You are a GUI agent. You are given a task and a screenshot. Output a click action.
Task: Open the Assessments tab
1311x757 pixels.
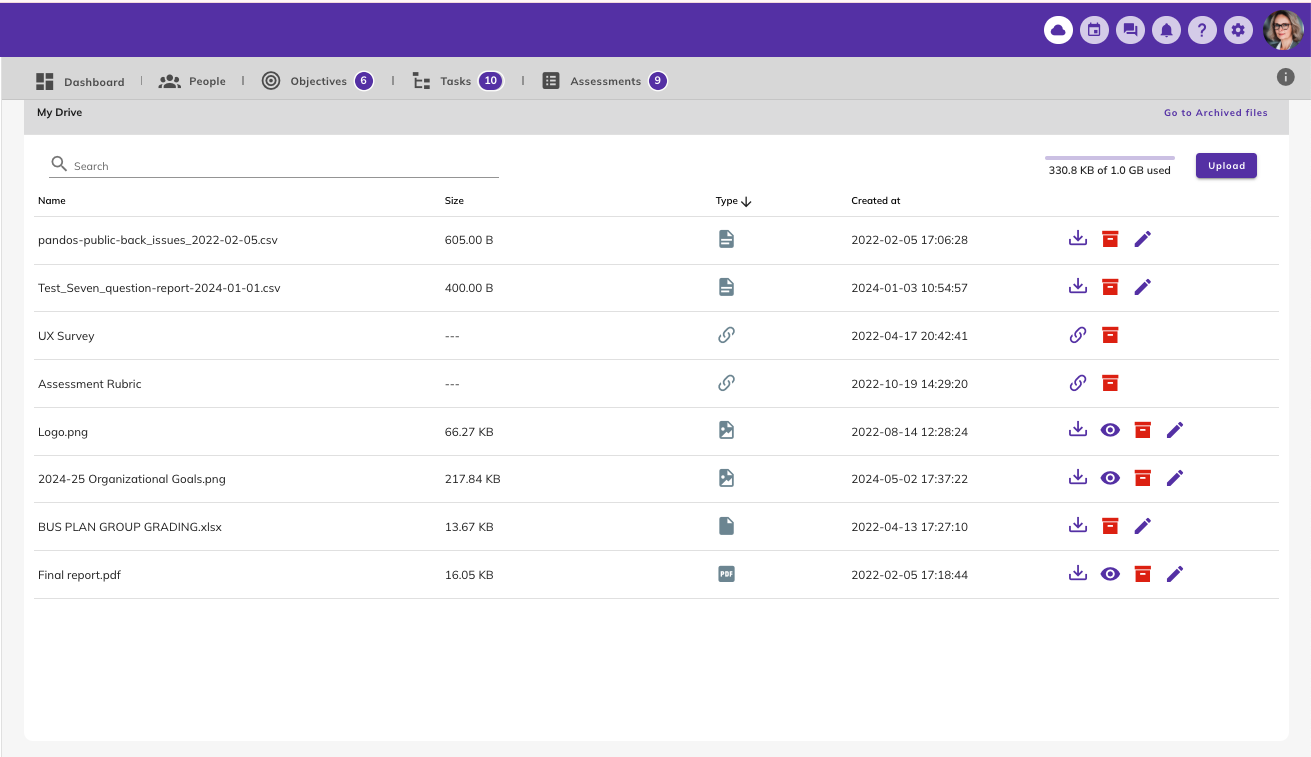pos(604,81)
